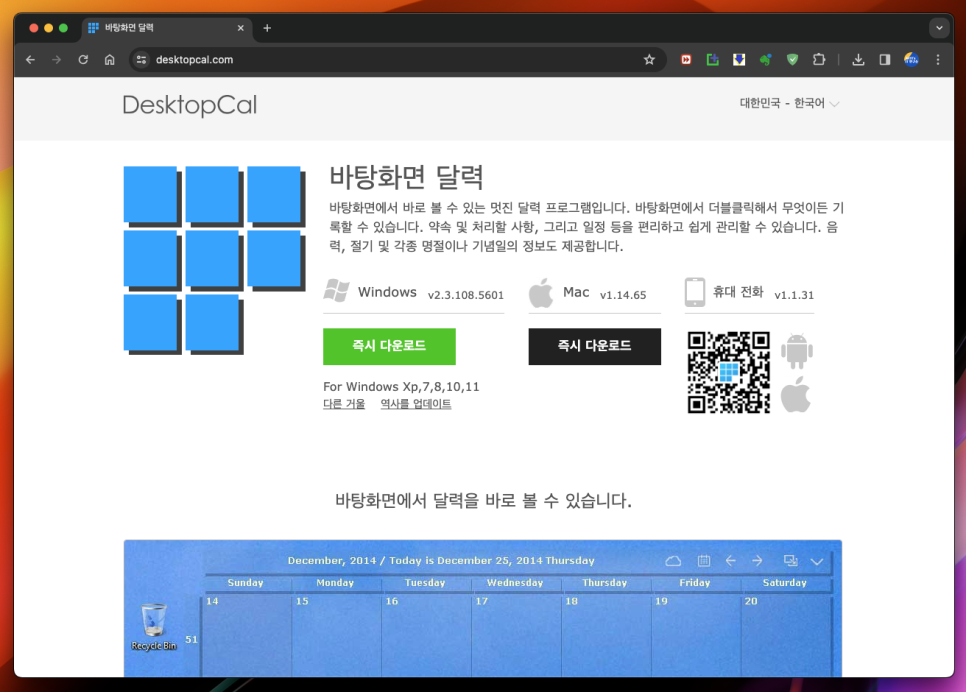Screen dimensions: 966x692
Task: Open the green plus page extension
Action: point(713,60)
